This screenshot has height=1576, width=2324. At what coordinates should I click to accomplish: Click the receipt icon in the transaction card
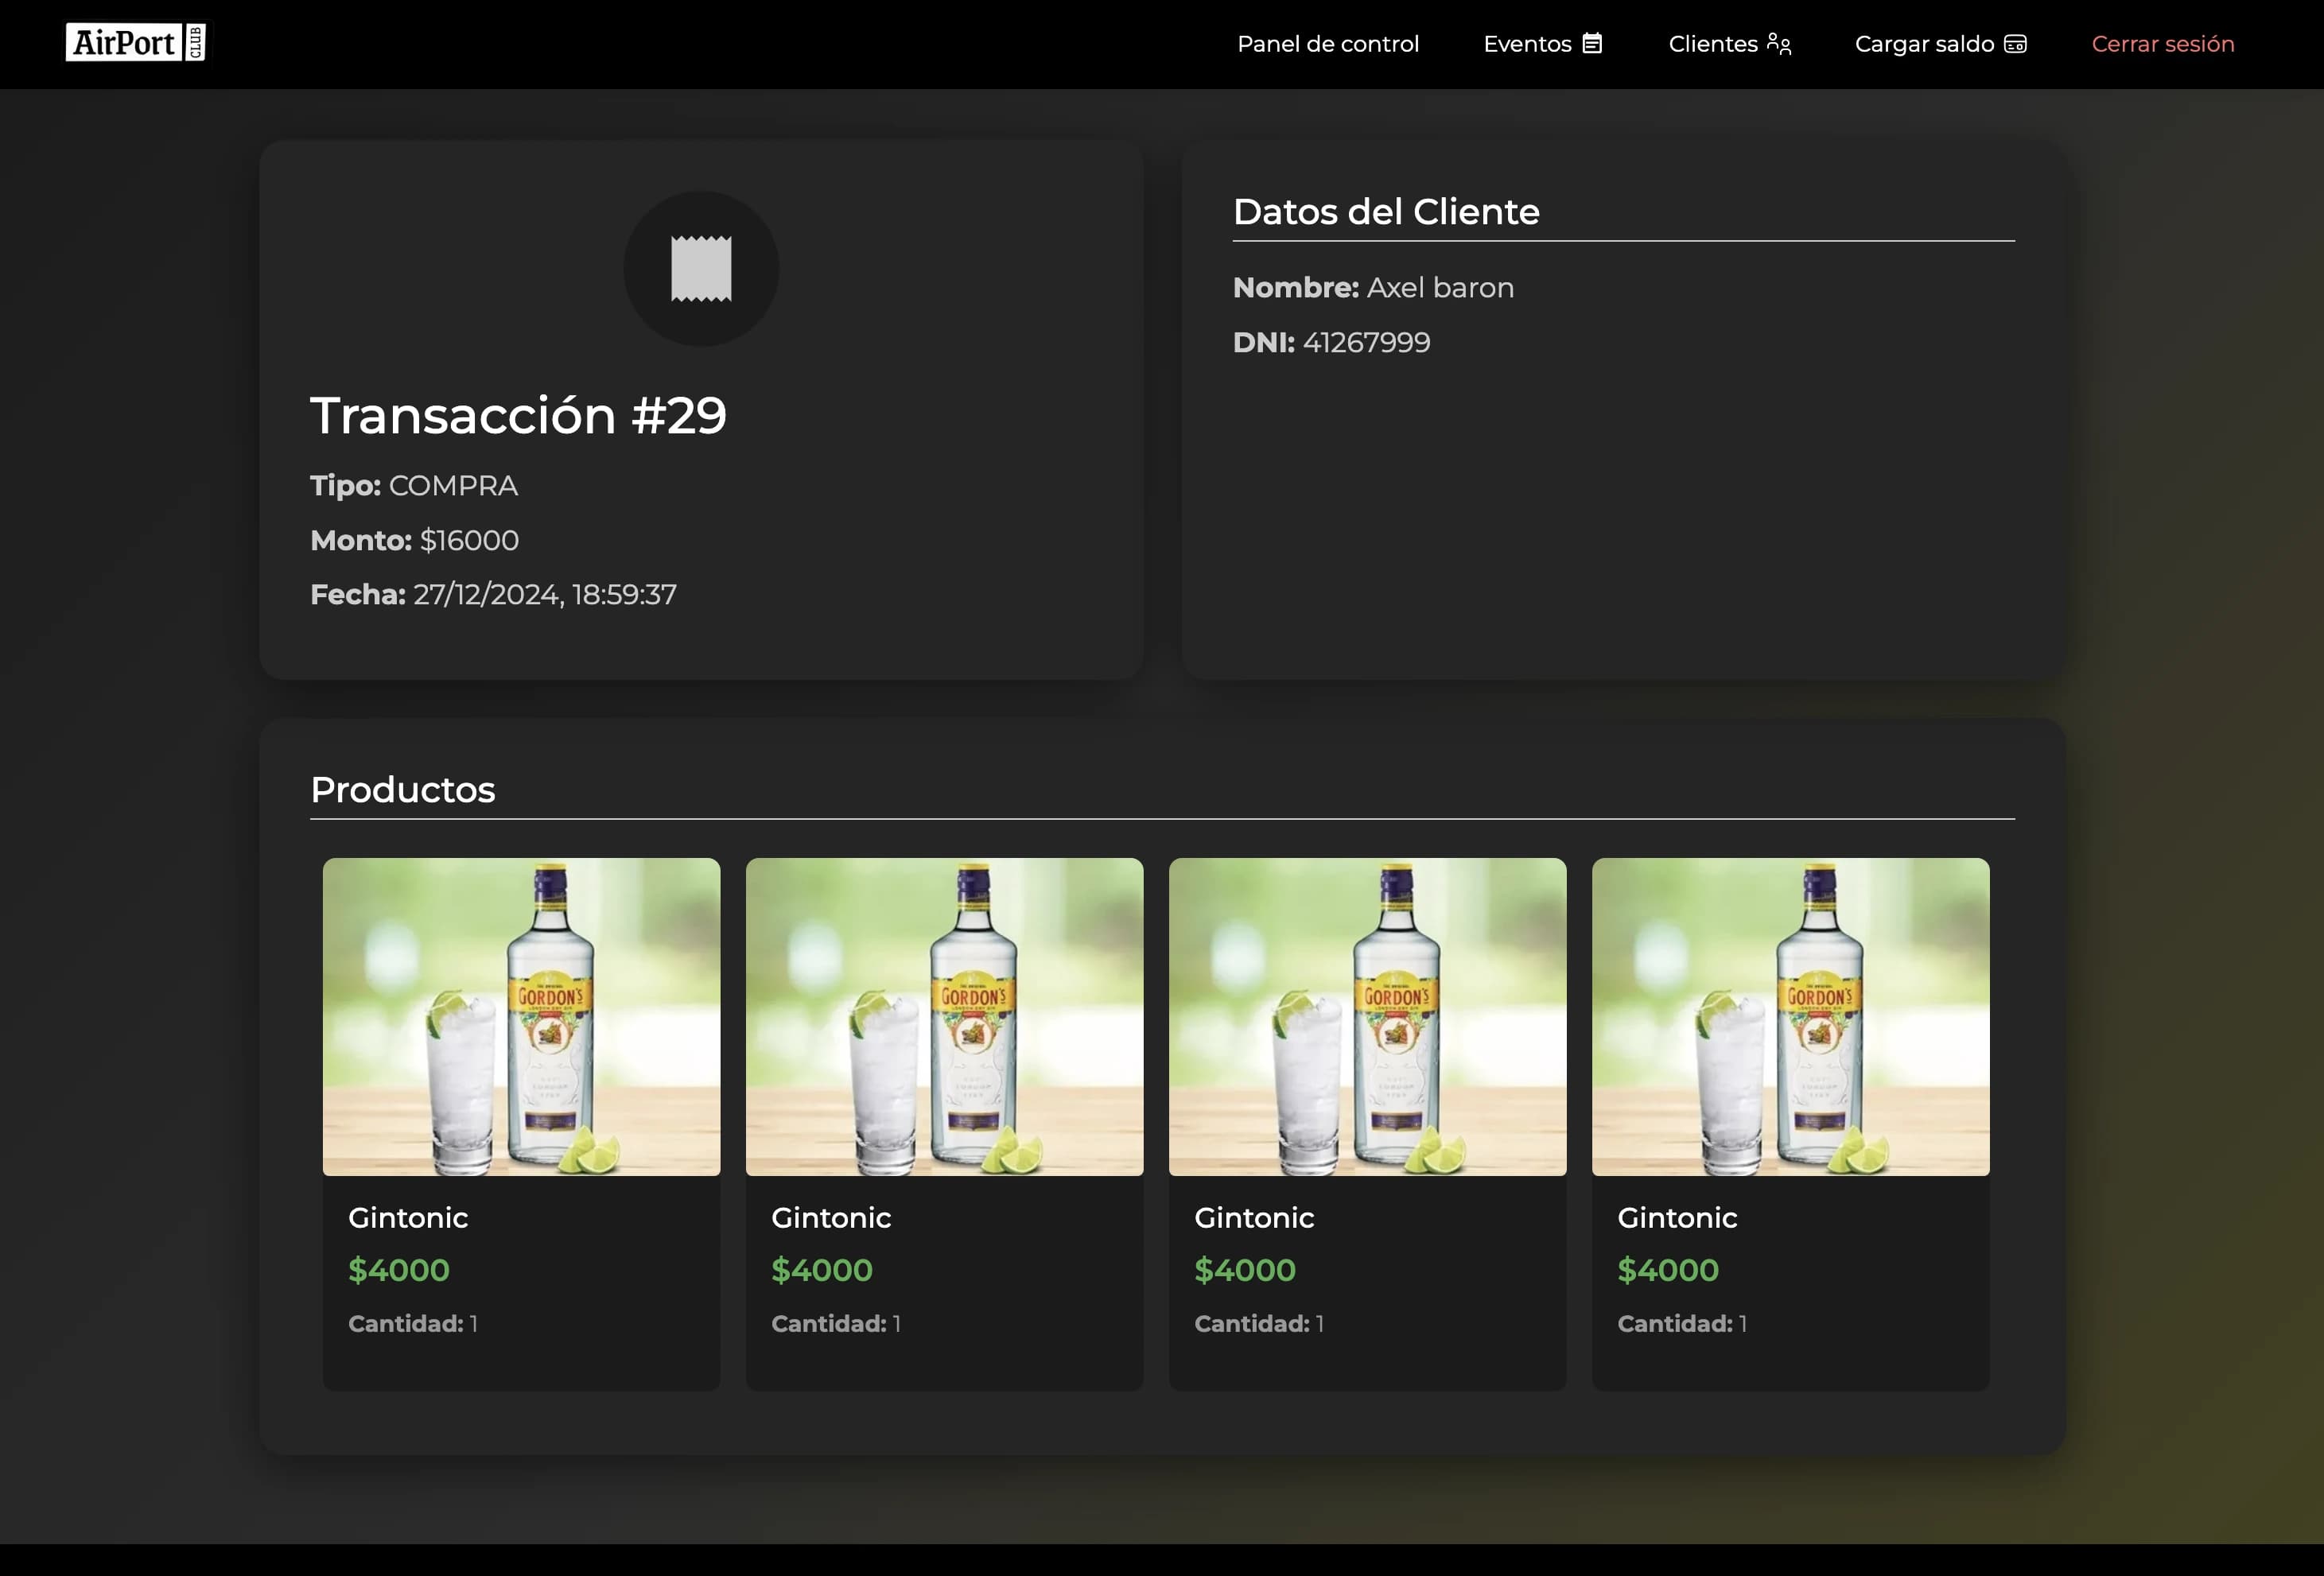click(x=701, y=267)
